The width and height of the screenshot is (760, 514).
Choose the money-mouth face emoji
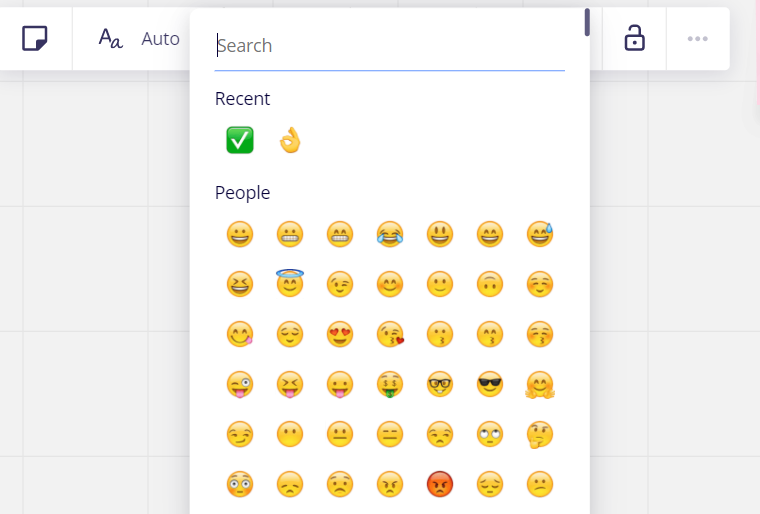(x=390, y=384)
